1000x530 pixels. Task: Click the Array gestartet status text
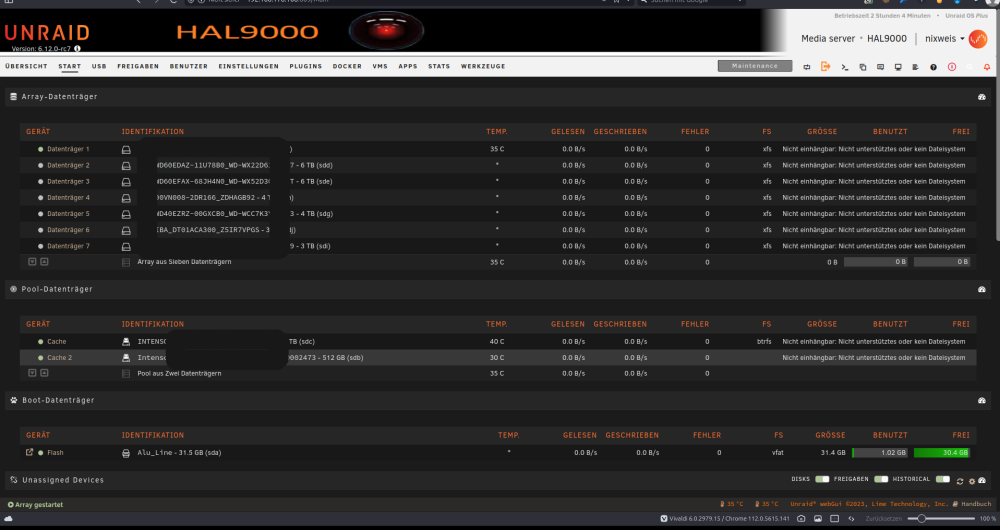[x=39, y=505]
